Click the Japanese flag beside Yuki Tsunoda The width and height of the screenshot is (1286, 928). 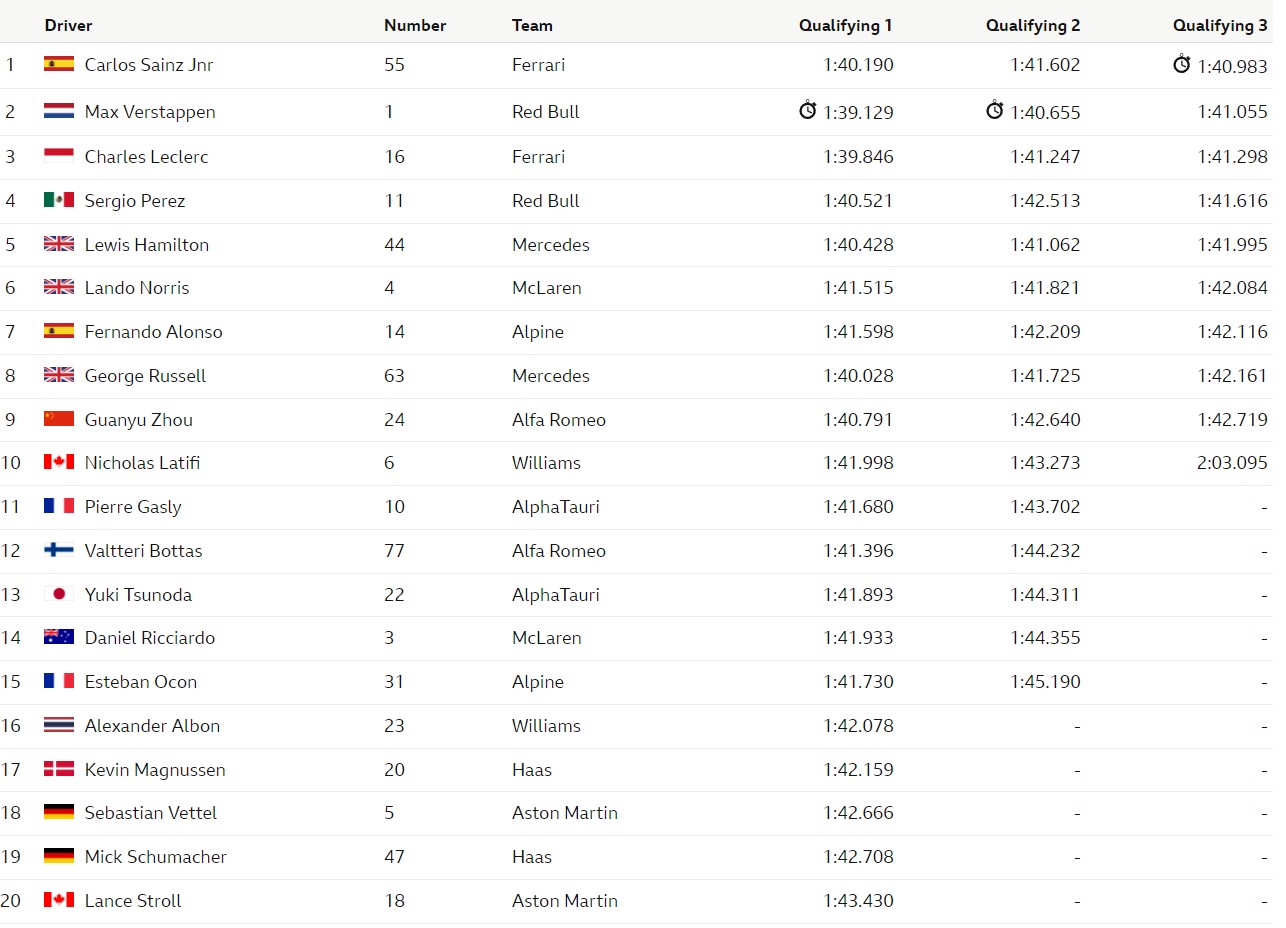pos(59,594)
